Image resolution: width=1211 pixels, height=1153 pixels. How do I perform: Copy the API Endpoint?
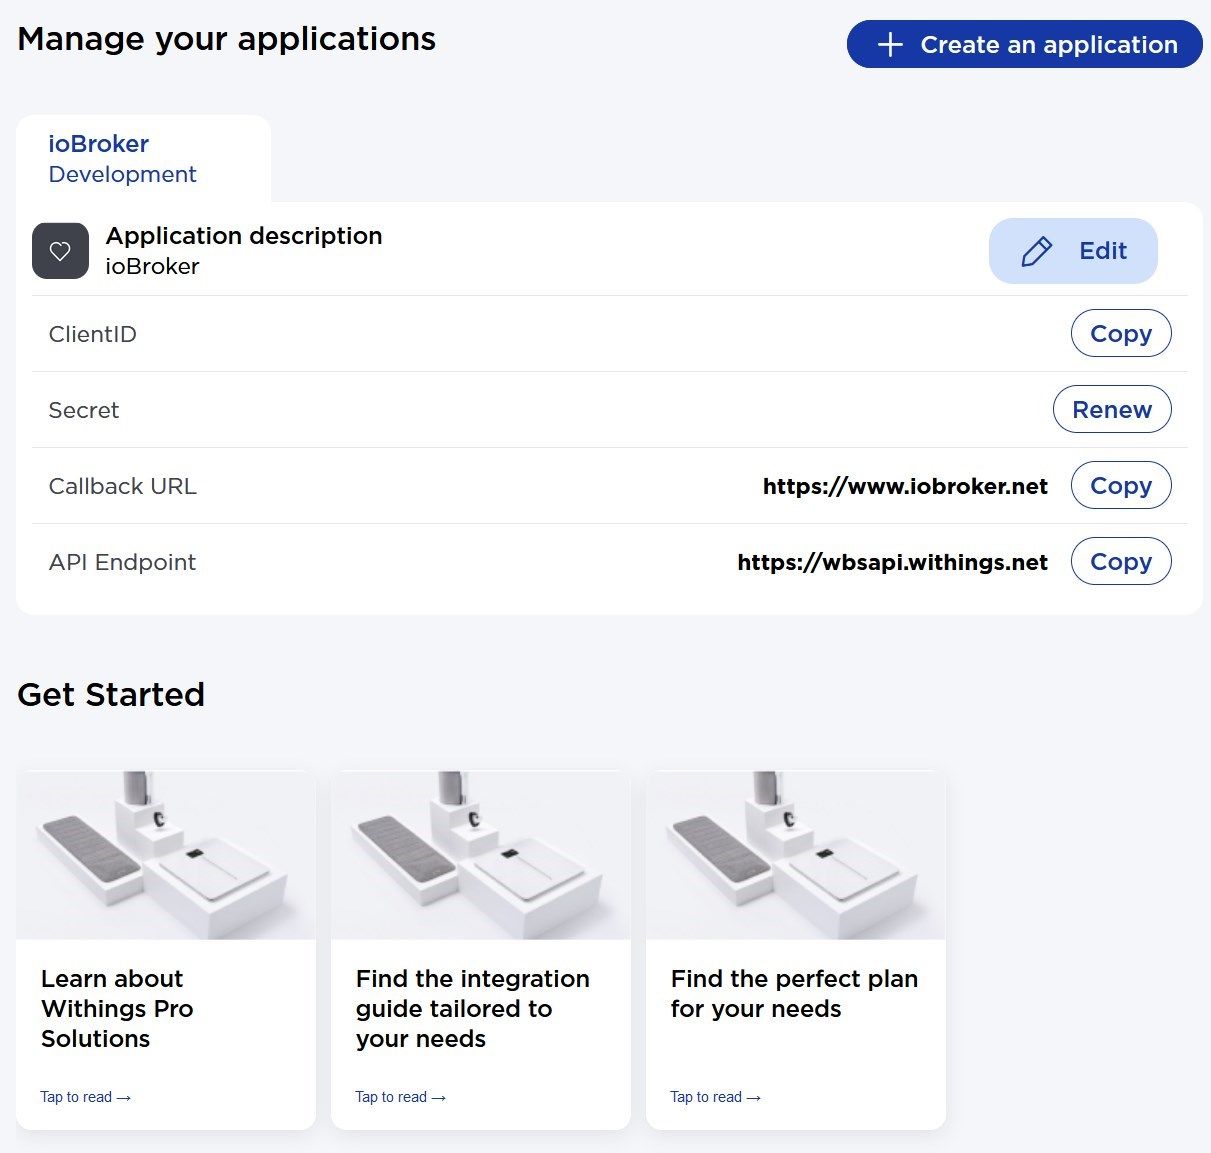[x=1121, y=562]
